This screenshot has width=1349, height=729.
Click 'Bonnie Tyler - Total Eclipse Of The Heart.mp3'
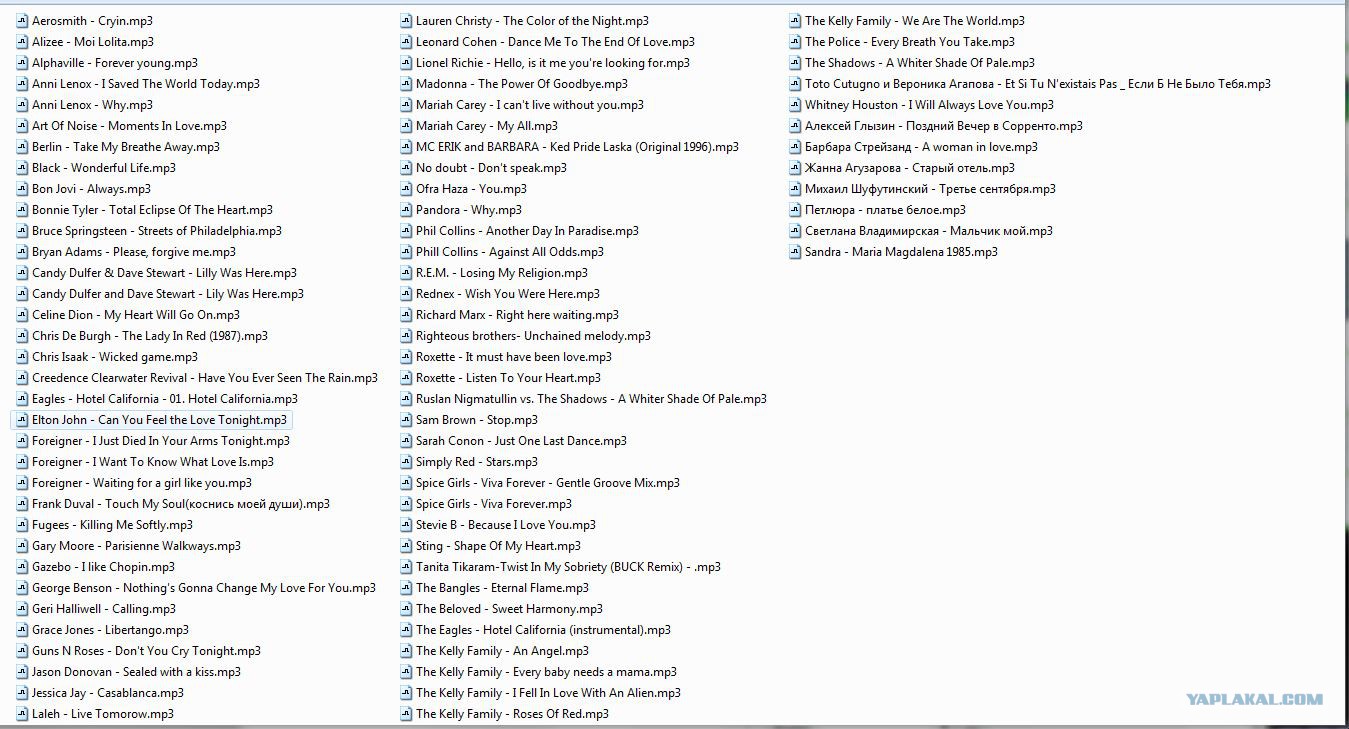click(152, 210)
